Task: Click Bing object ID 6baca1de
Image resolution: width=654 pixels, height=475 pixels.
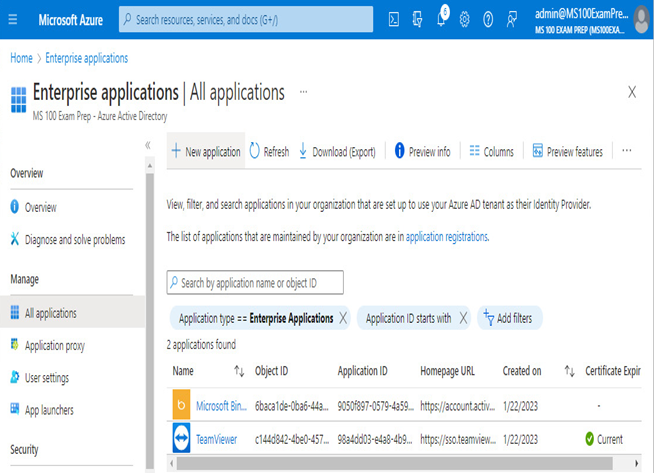Action: click(x=292, y=406)
